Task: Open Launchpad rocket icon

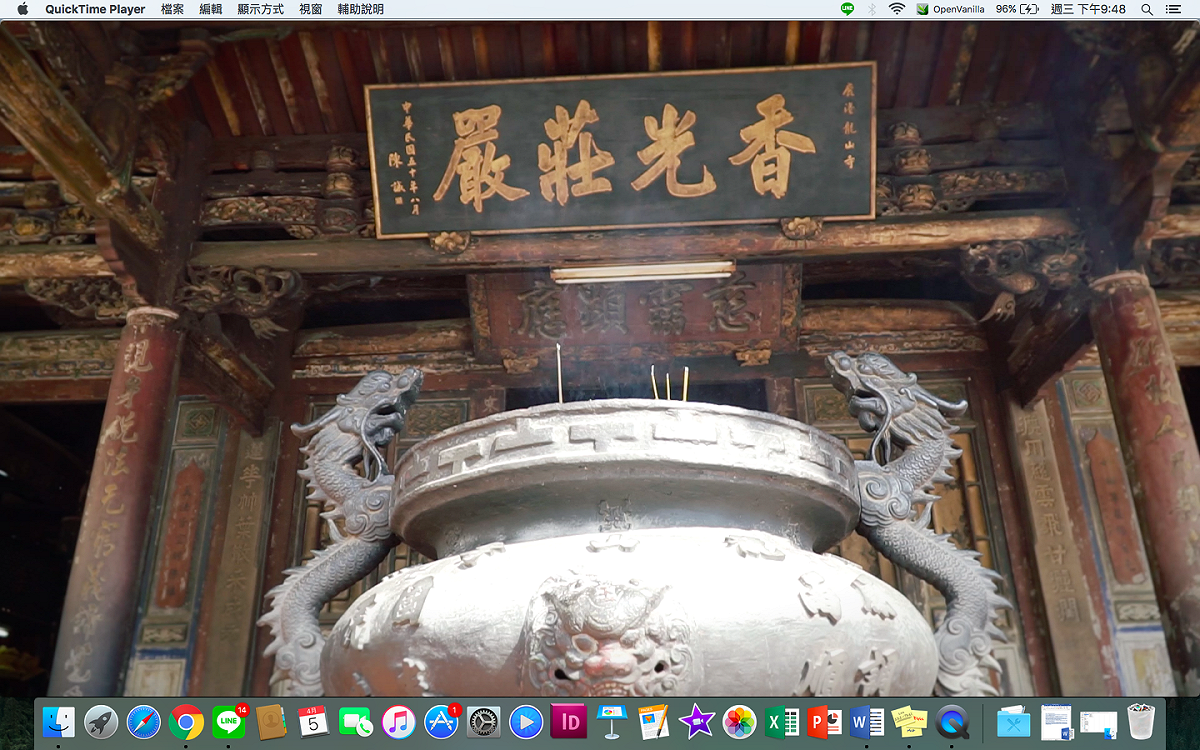Action: point(101,721)
